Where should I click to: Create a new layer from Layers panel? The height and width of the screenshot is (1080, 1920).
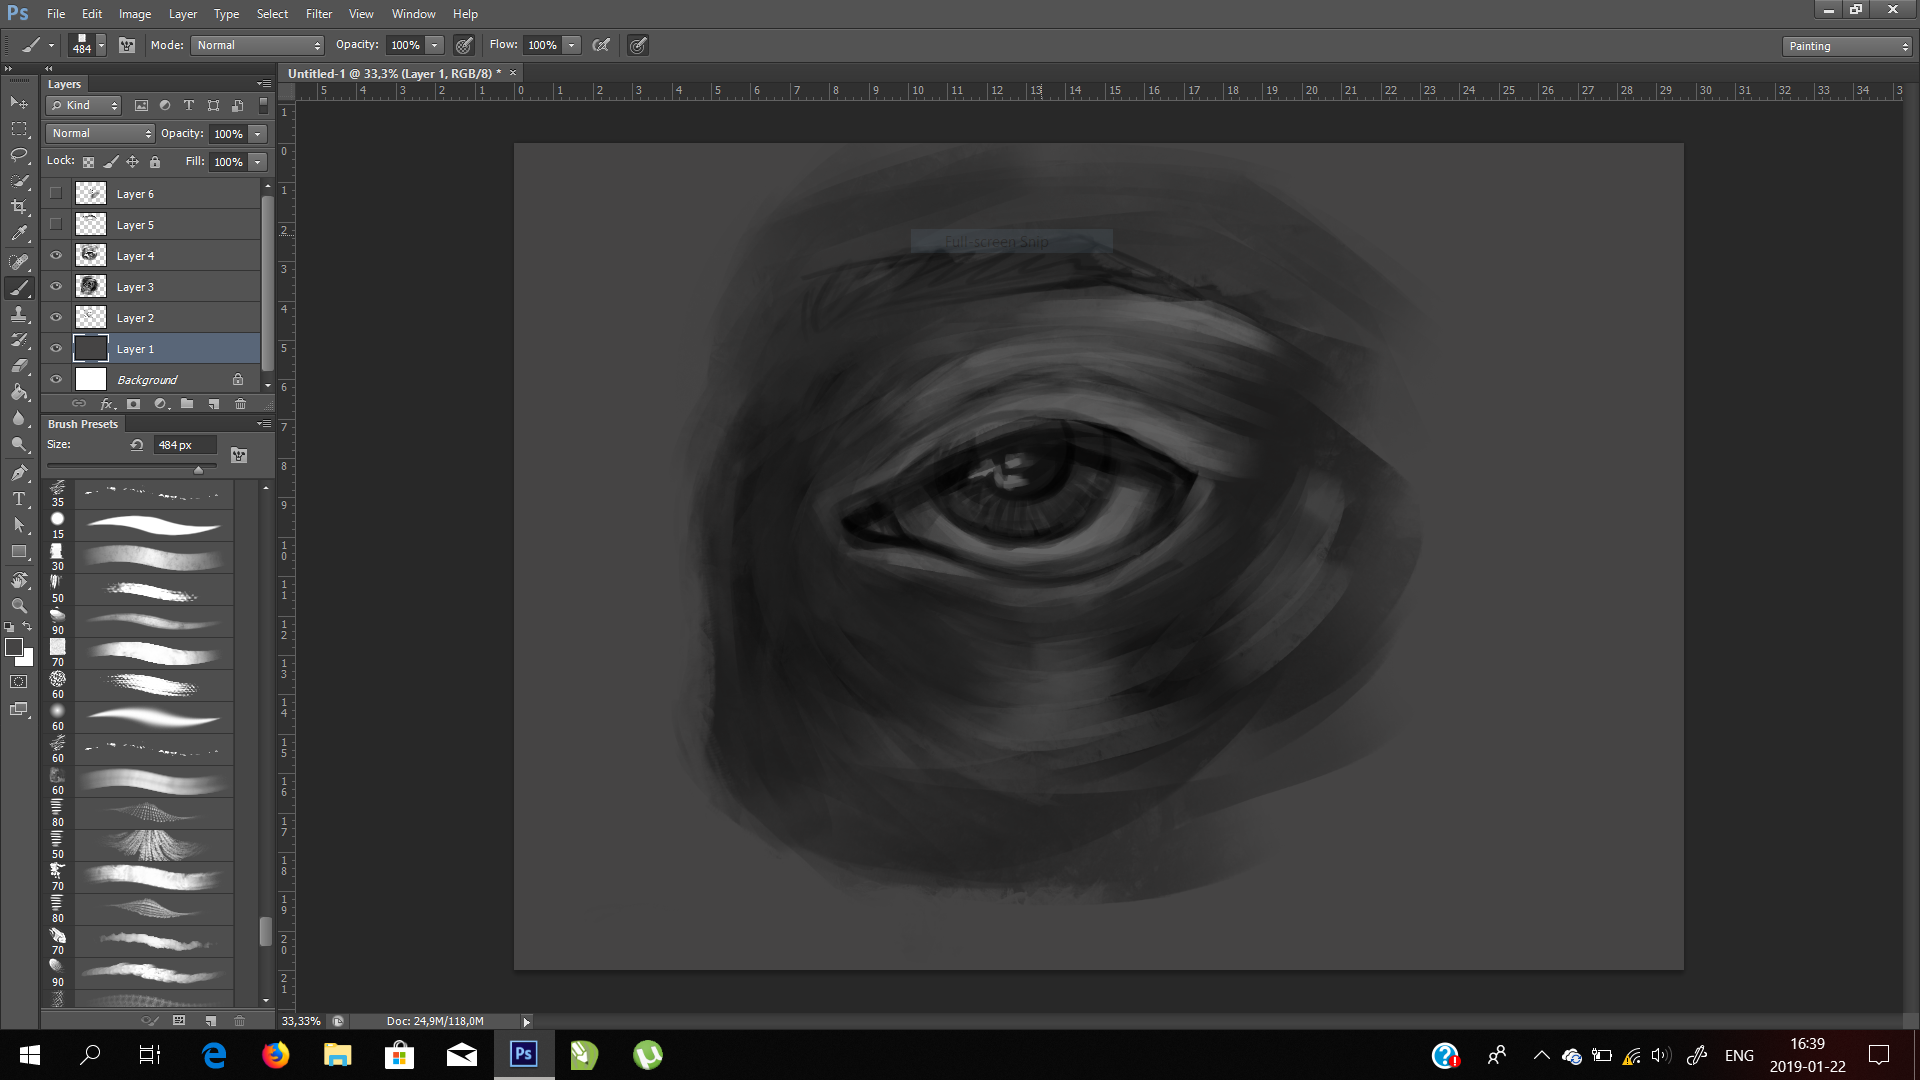pos(213,404)
